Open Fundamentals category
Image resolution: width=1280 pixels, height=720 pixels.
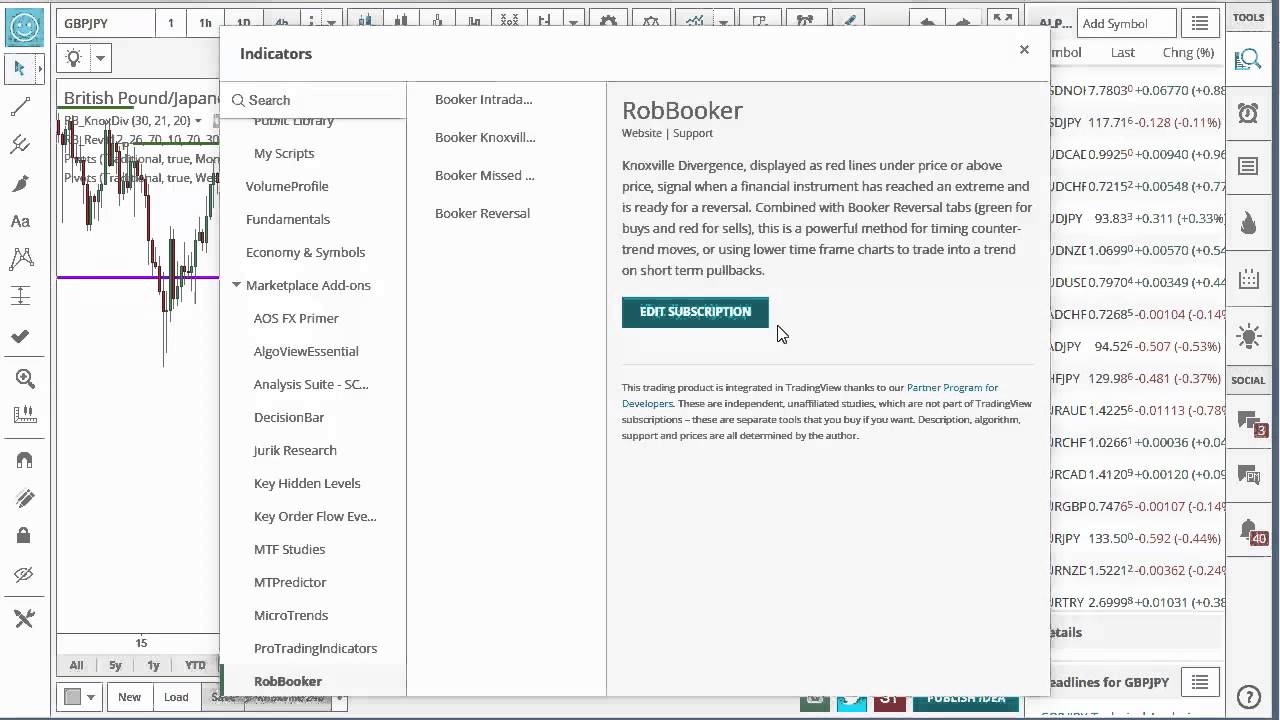[288, 219]
